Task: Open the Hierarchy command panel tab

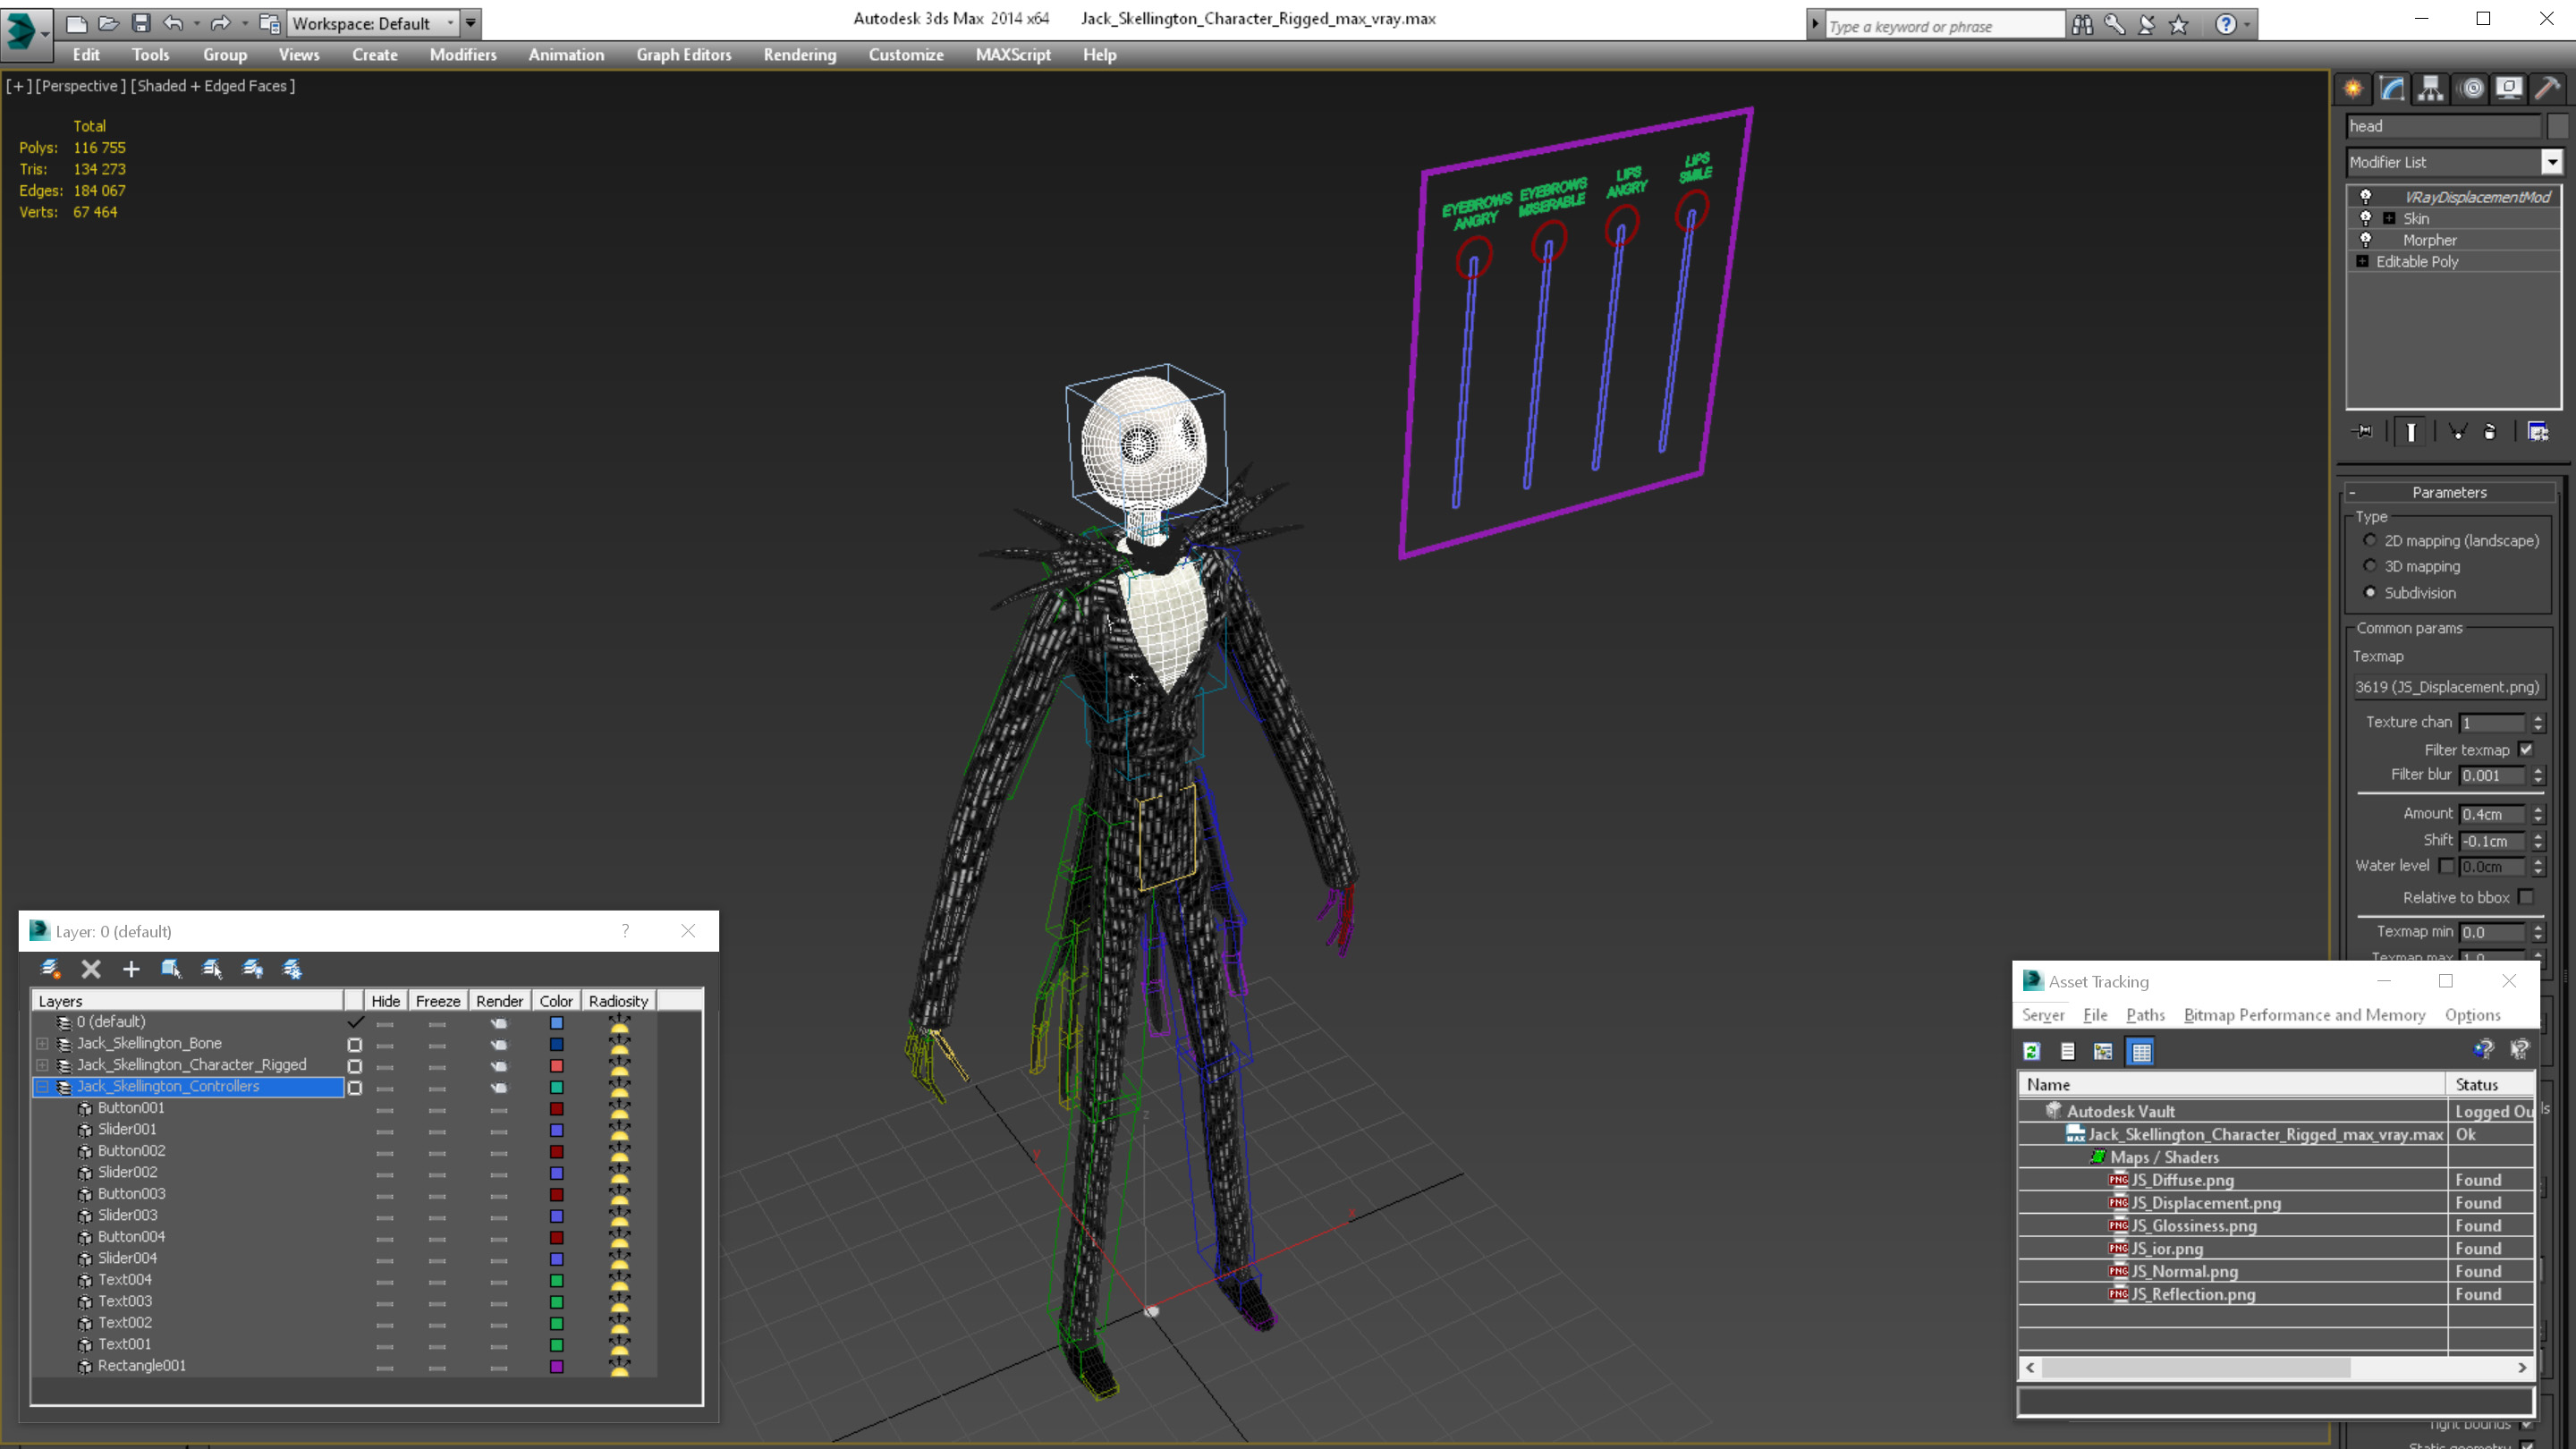Action: click(x=2431, y=88)
